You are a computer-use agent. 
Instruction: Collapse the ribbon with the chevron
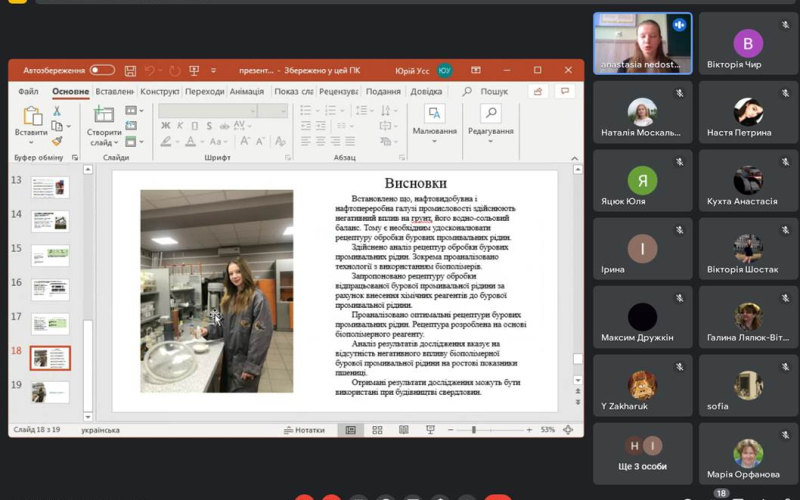click(574, 158)
